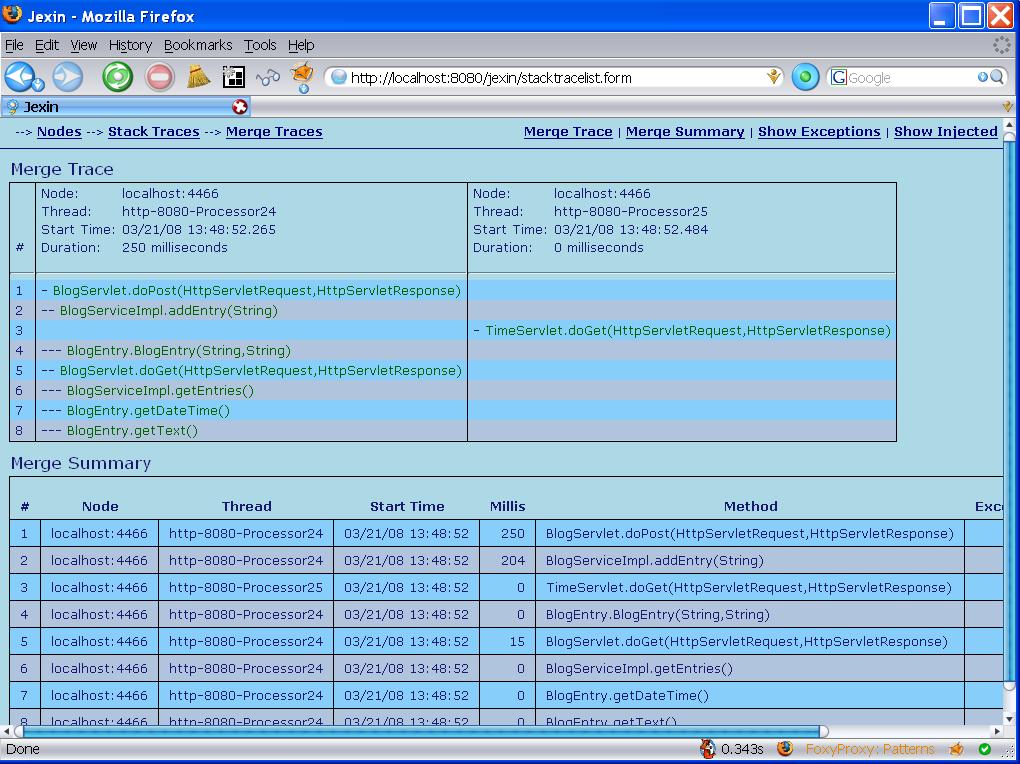Click the orange icon right of FoxyProxy text
This screenshot has height=764, width=1020.
(x=956, y=749)
